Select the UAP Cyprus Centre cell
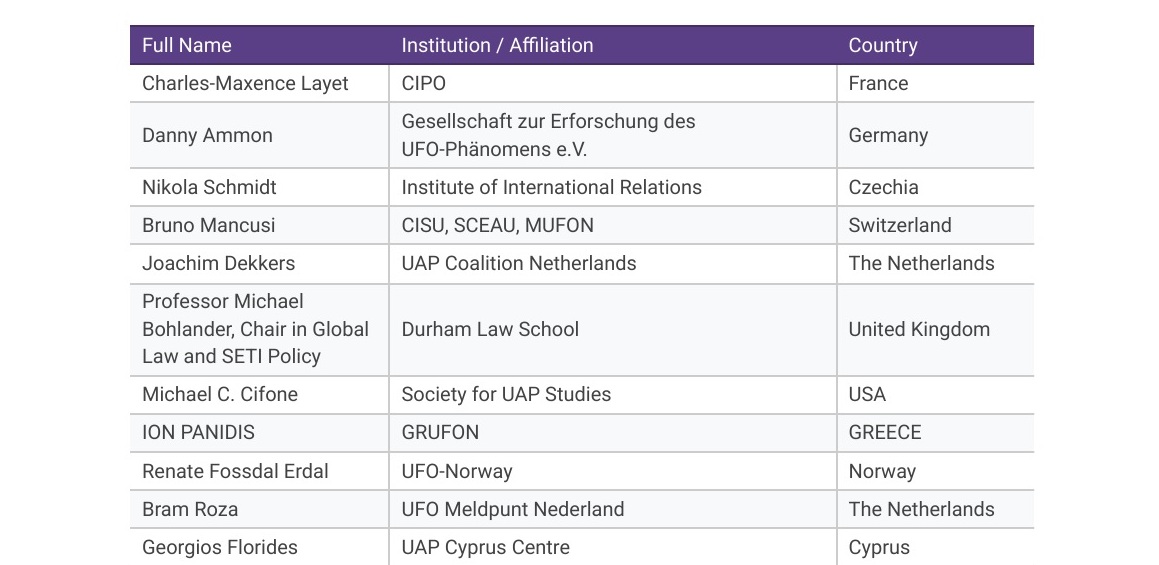1159x565 pixels. [485, 547]
